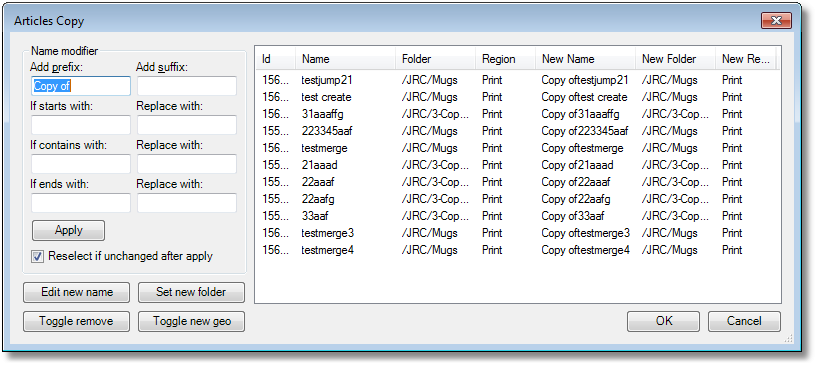The image size is (816, 366).
Task: Focus the Add prefix input field
Action: point(81,86)
